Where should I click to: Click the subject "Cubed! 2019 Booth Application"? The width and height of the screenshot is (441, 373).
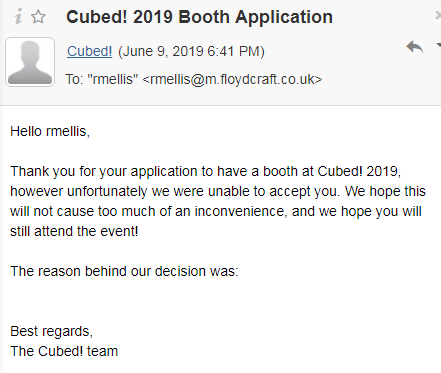(x=199, y=17)
